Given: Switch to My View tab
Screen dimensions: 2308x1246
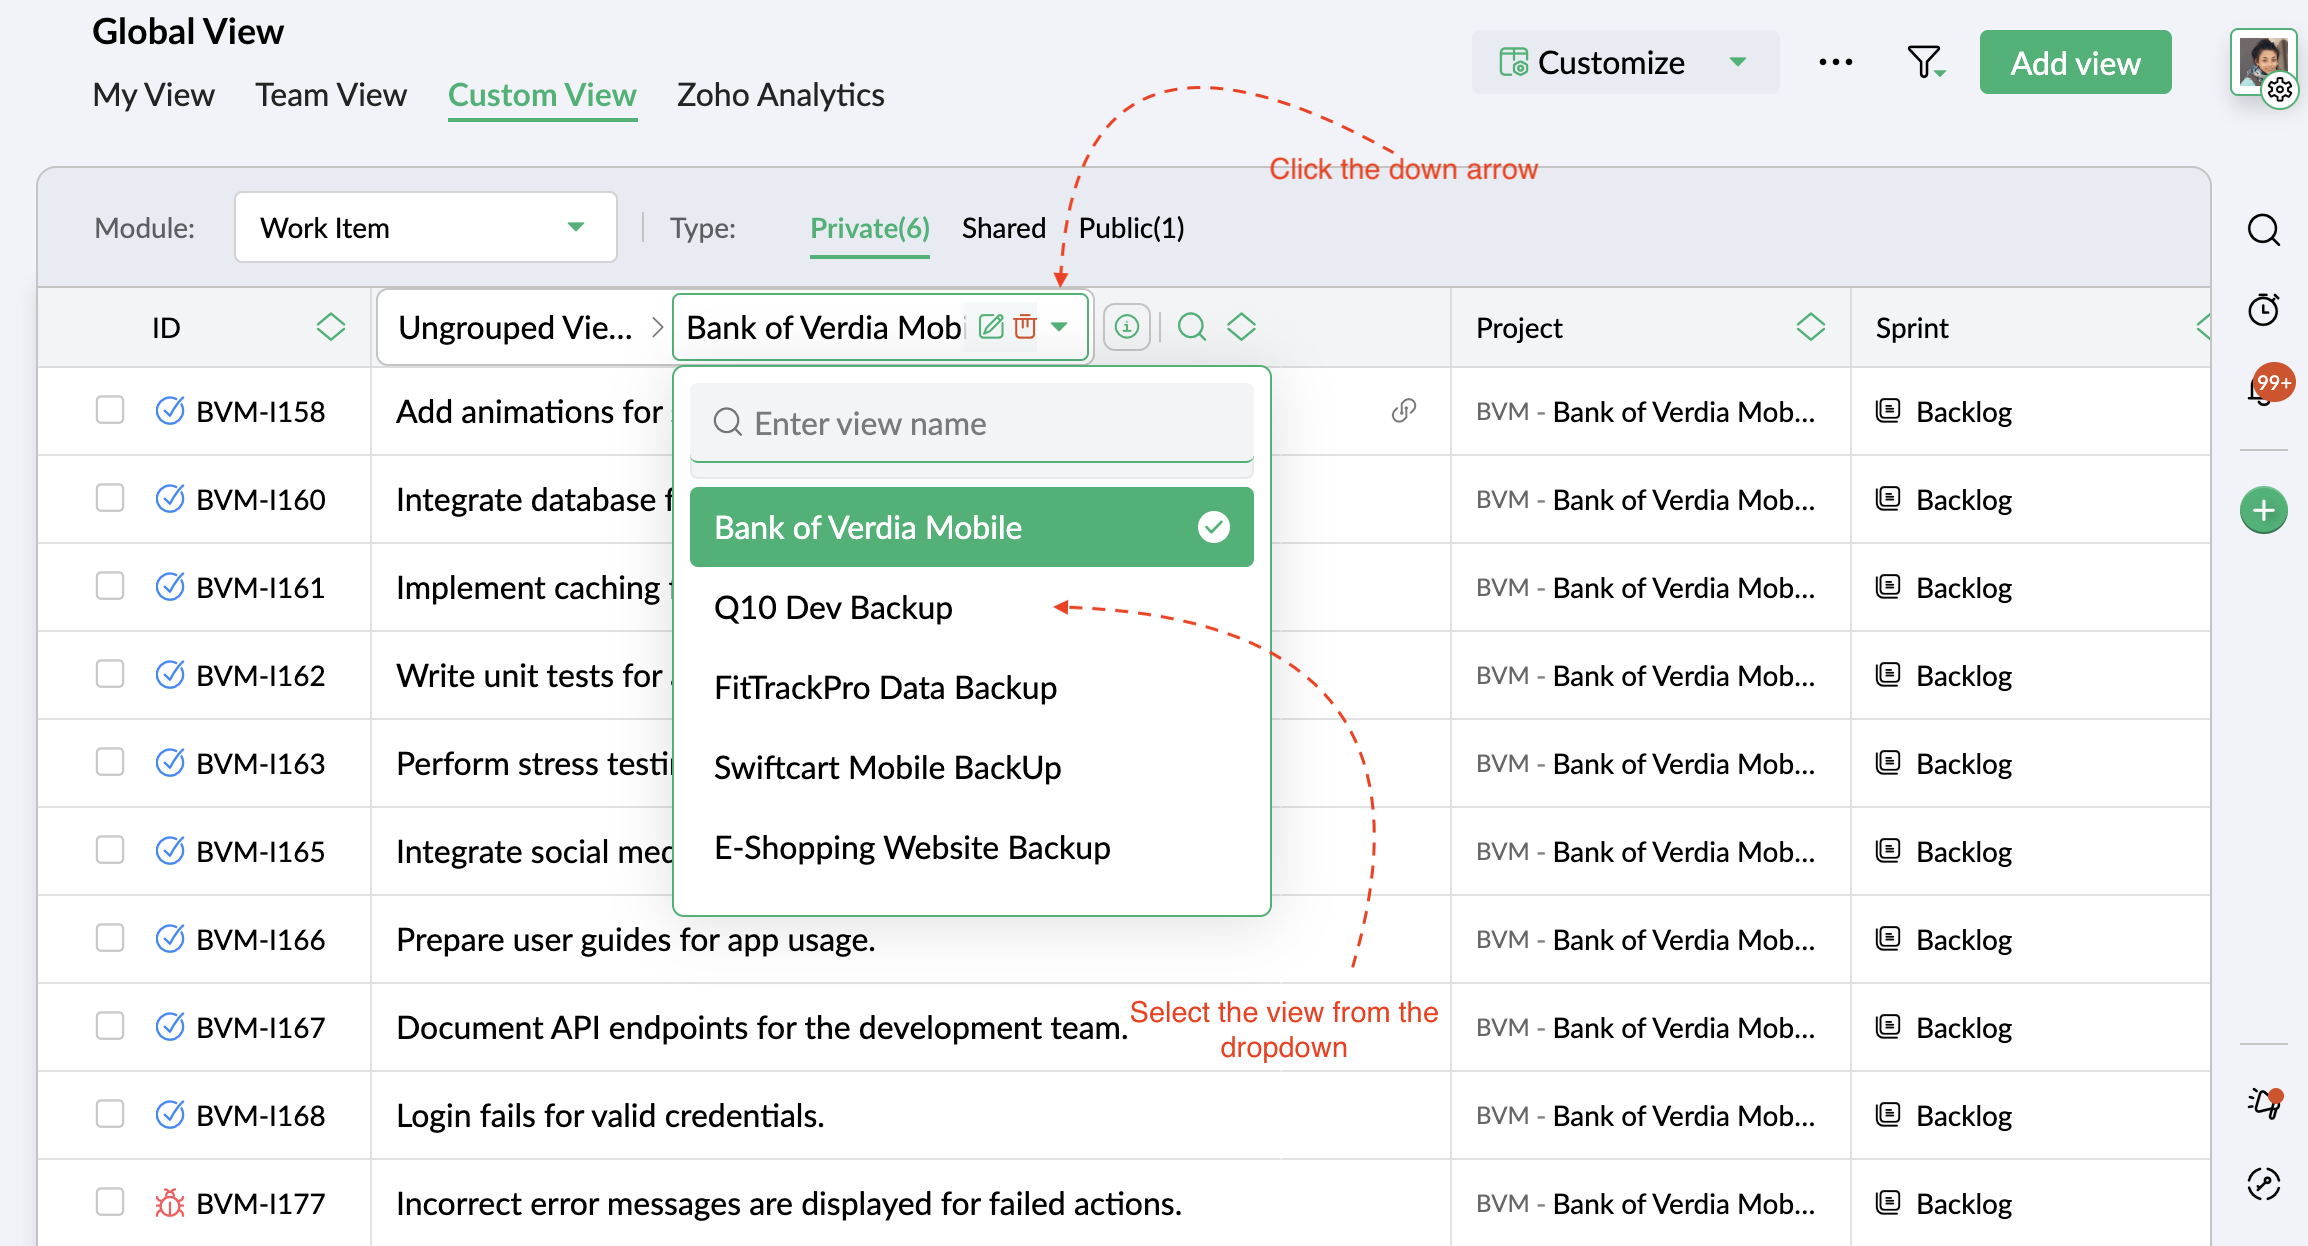Looking at the screenshot, I should coord(153,95).
